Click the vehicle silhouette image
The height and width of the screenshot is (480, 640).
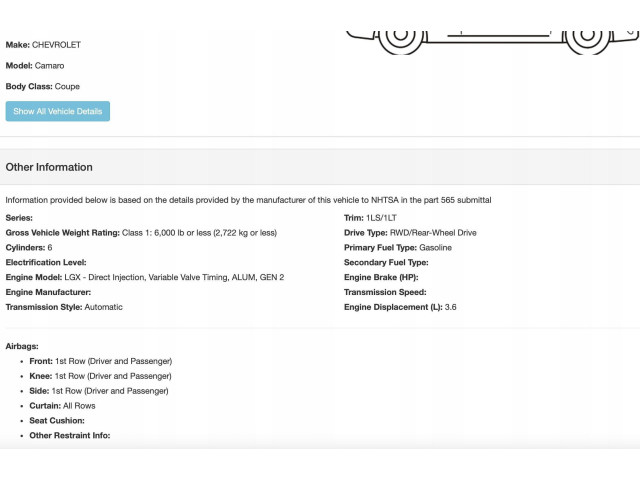tap(490, 30)
